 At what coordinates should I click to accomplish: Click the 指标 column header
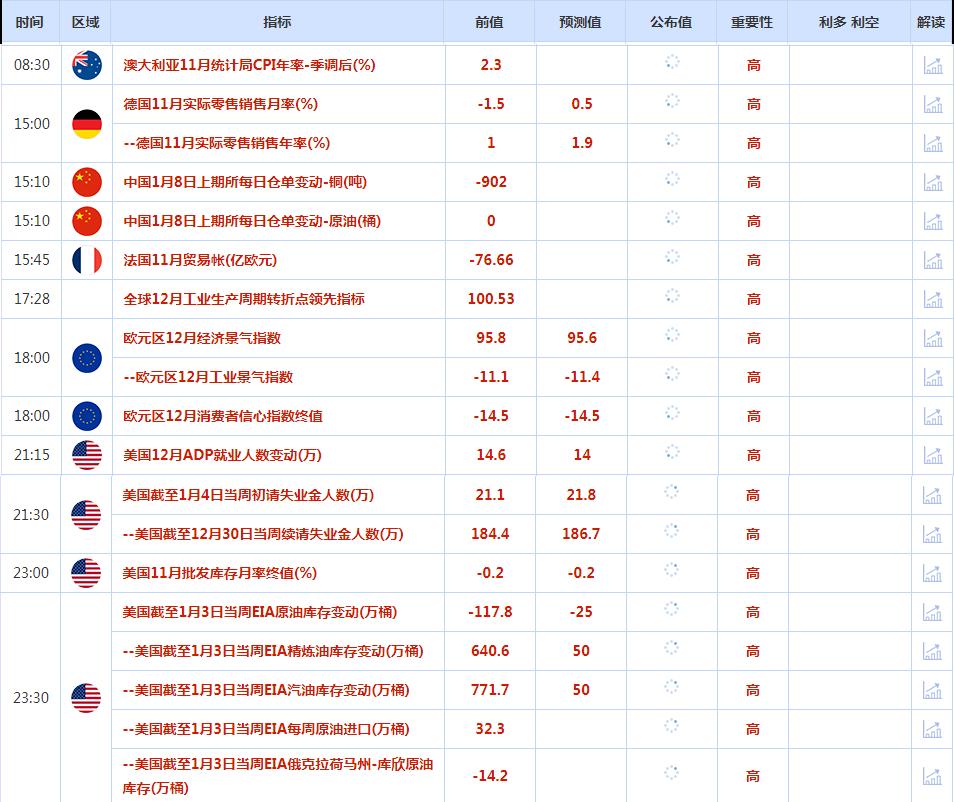pyautogui.click(x=277, y=22)
